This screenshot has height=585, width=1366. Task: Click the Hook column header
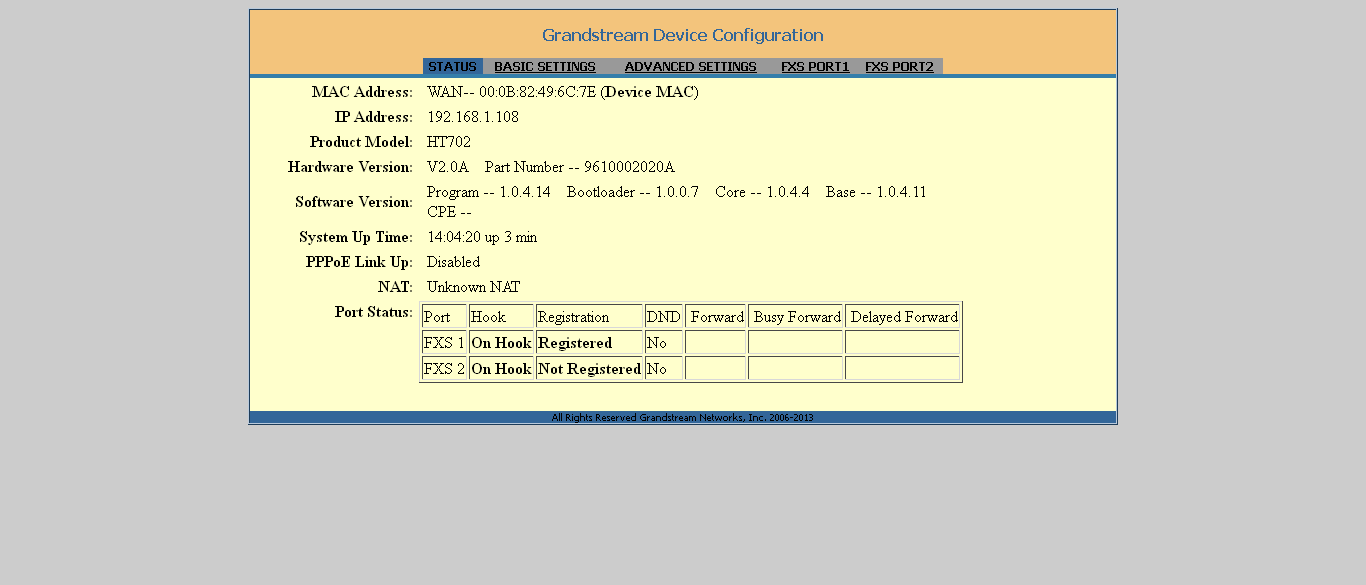[501, 317]
